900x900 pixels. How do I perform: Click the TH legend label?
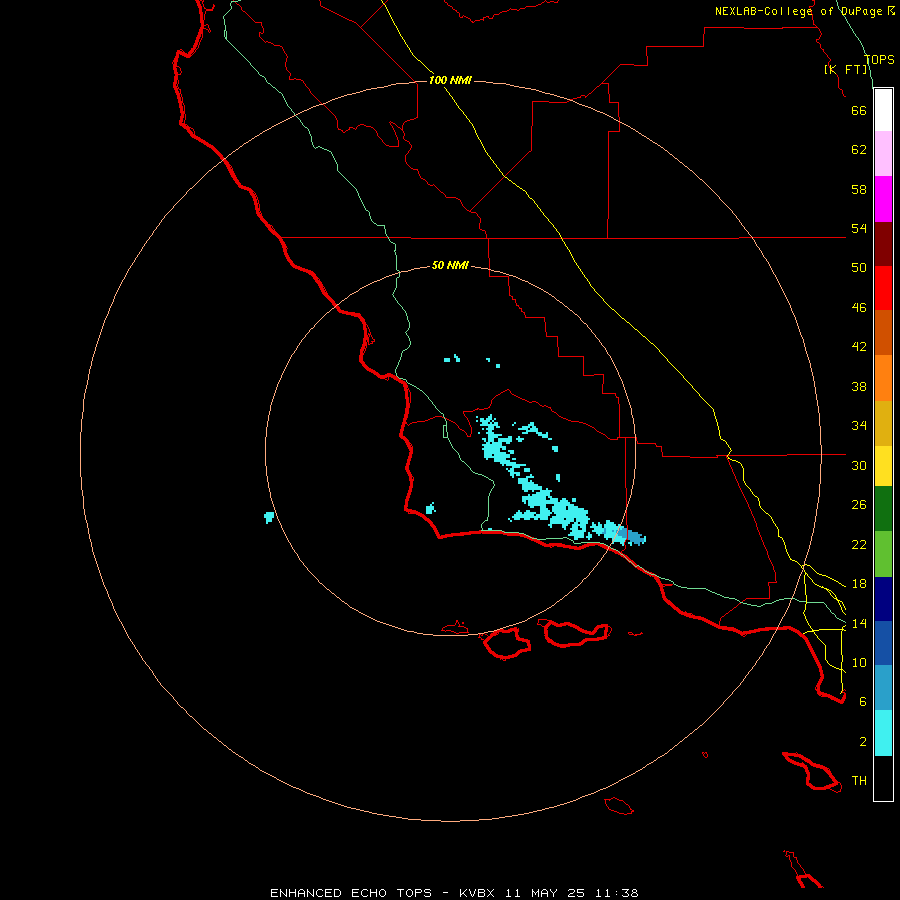pyautogui.click(x=859, y=781)
